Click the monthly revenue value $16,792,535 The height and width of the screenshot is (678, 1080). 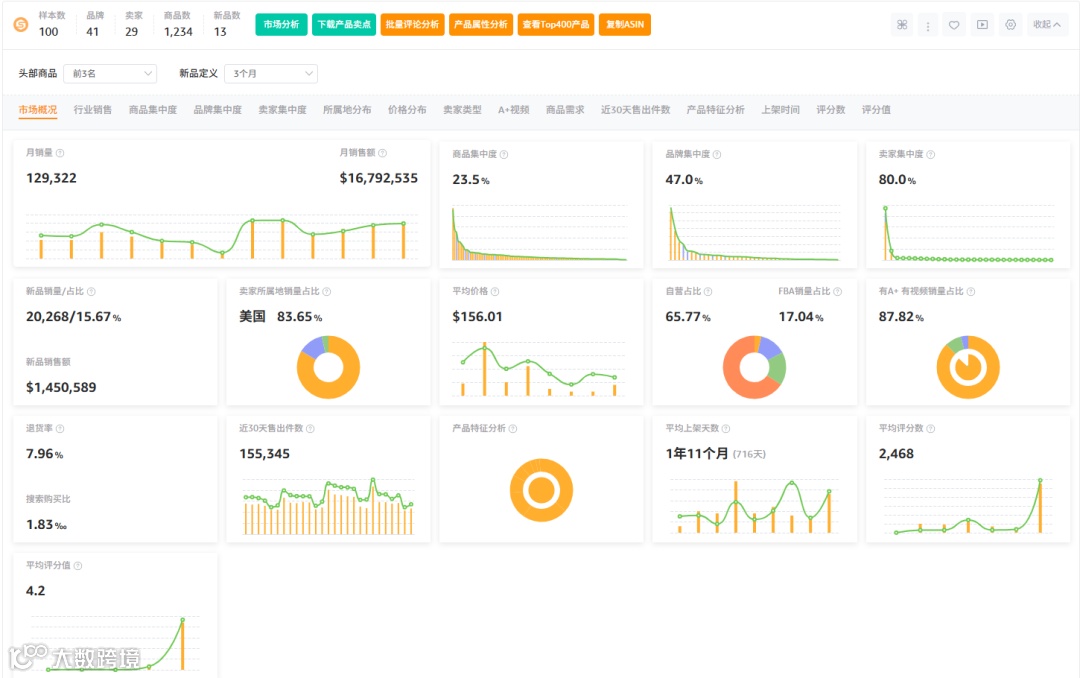click(x=378, y=178)
